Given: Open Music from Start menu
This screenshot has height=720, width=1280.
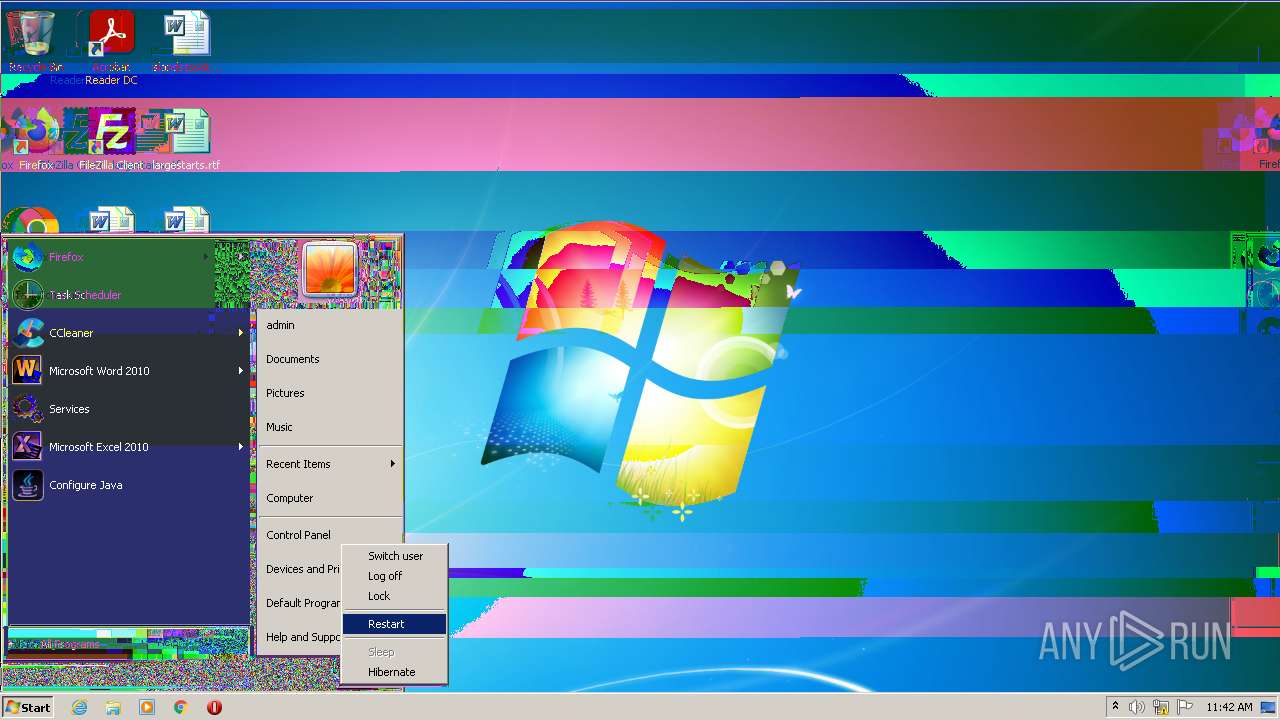Looking at the screenshot, I should [x=329, y=427].
